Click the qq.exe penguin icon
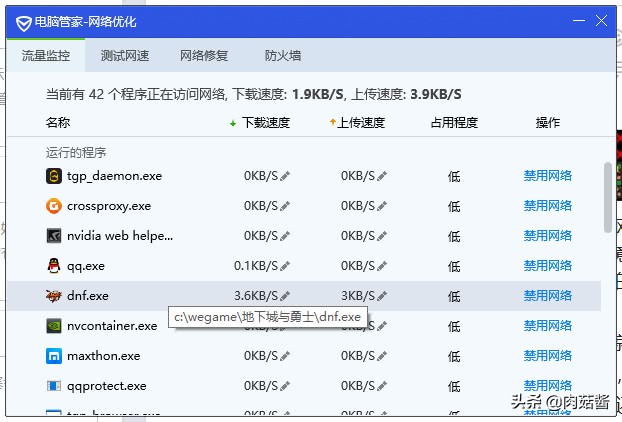This screenshot has height=422, width=622. pyautogui.click(x=54, y=266)
